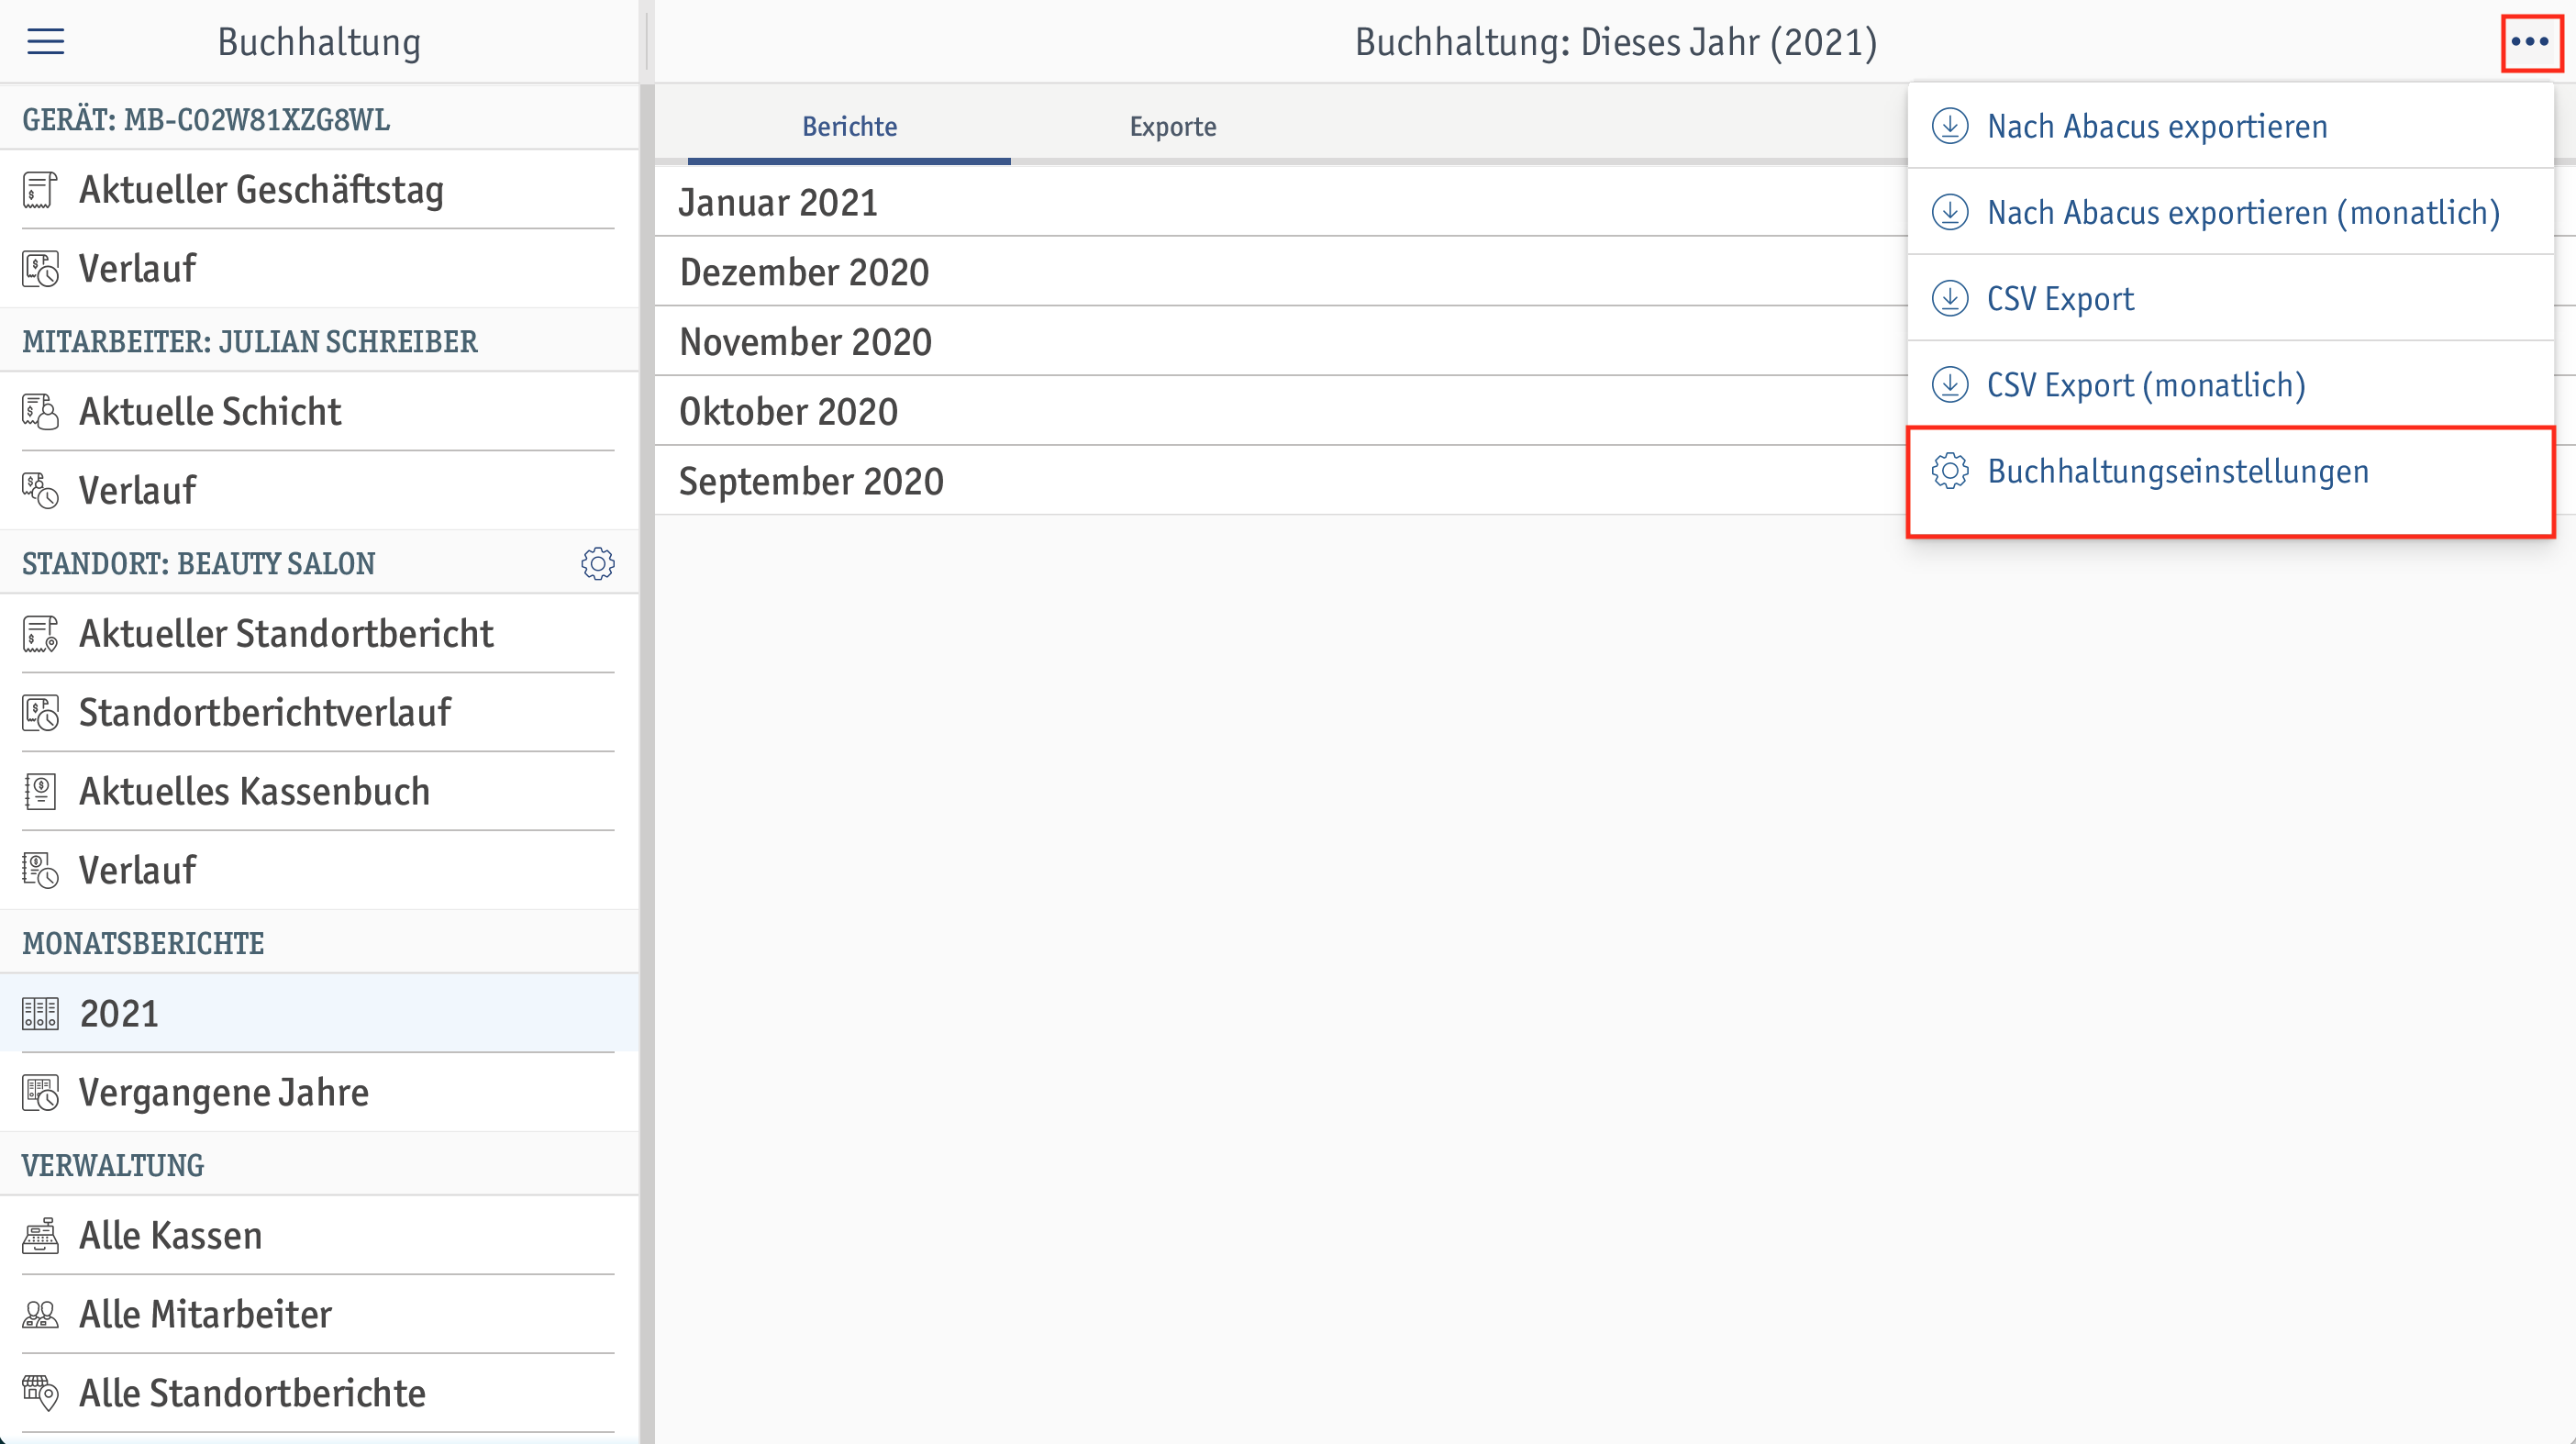This screenshot has height=1444, width=2576.
Task: Open the Januar 2021 report
Action: tap(1281, 202)
